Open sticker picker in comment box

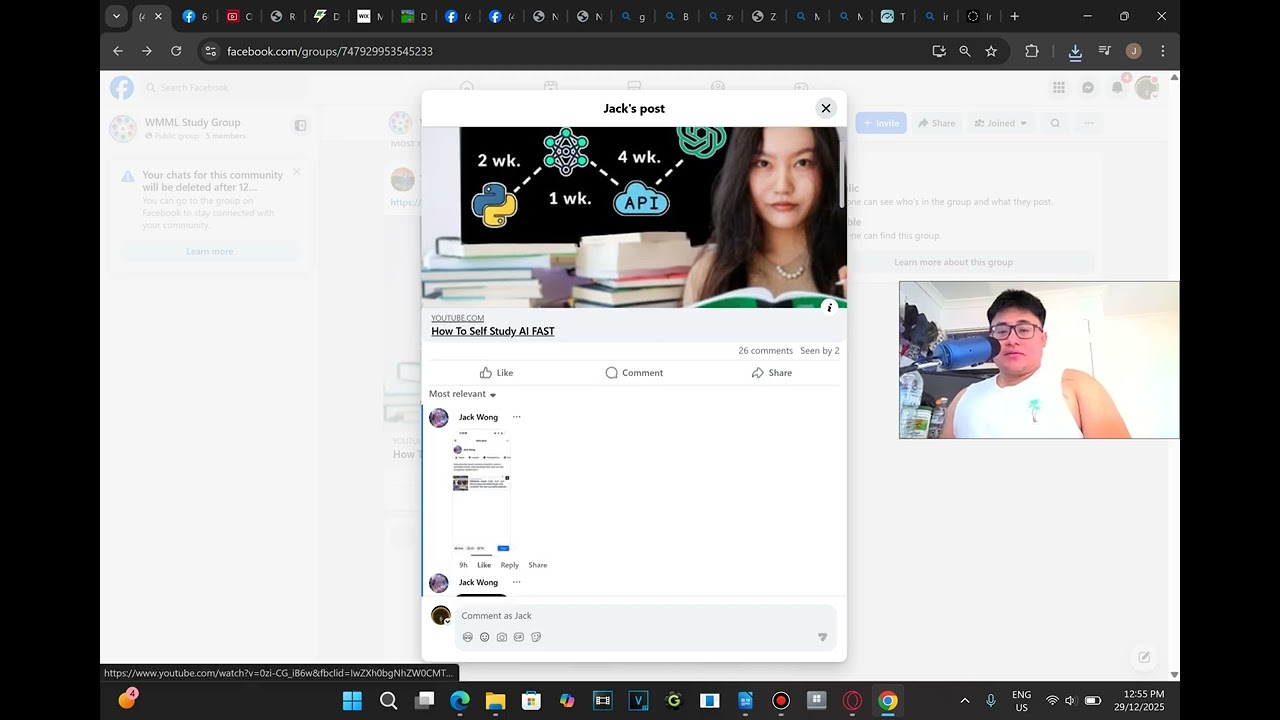coord(536,637)
